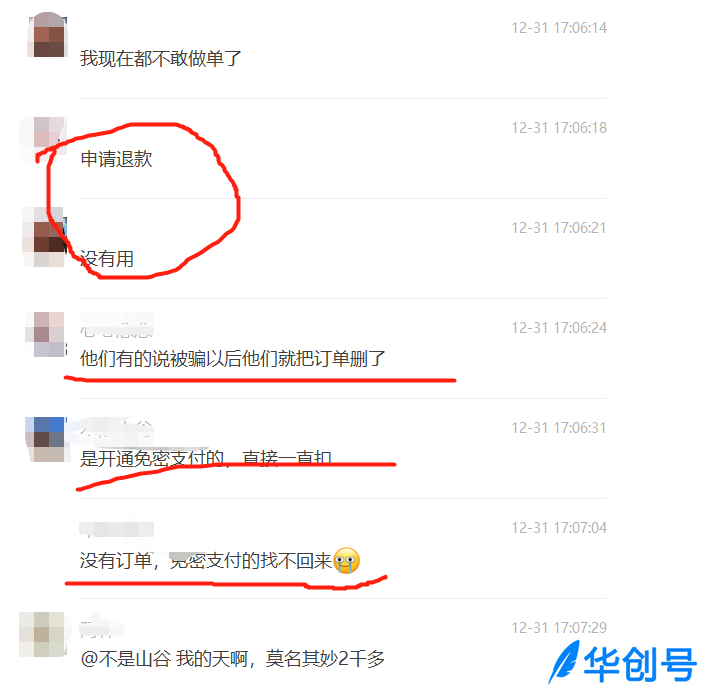This screenshot has height=687, width=702.
Task: Click avatar beside 我现在都不敢做单了 message
Action: [47, 35]
